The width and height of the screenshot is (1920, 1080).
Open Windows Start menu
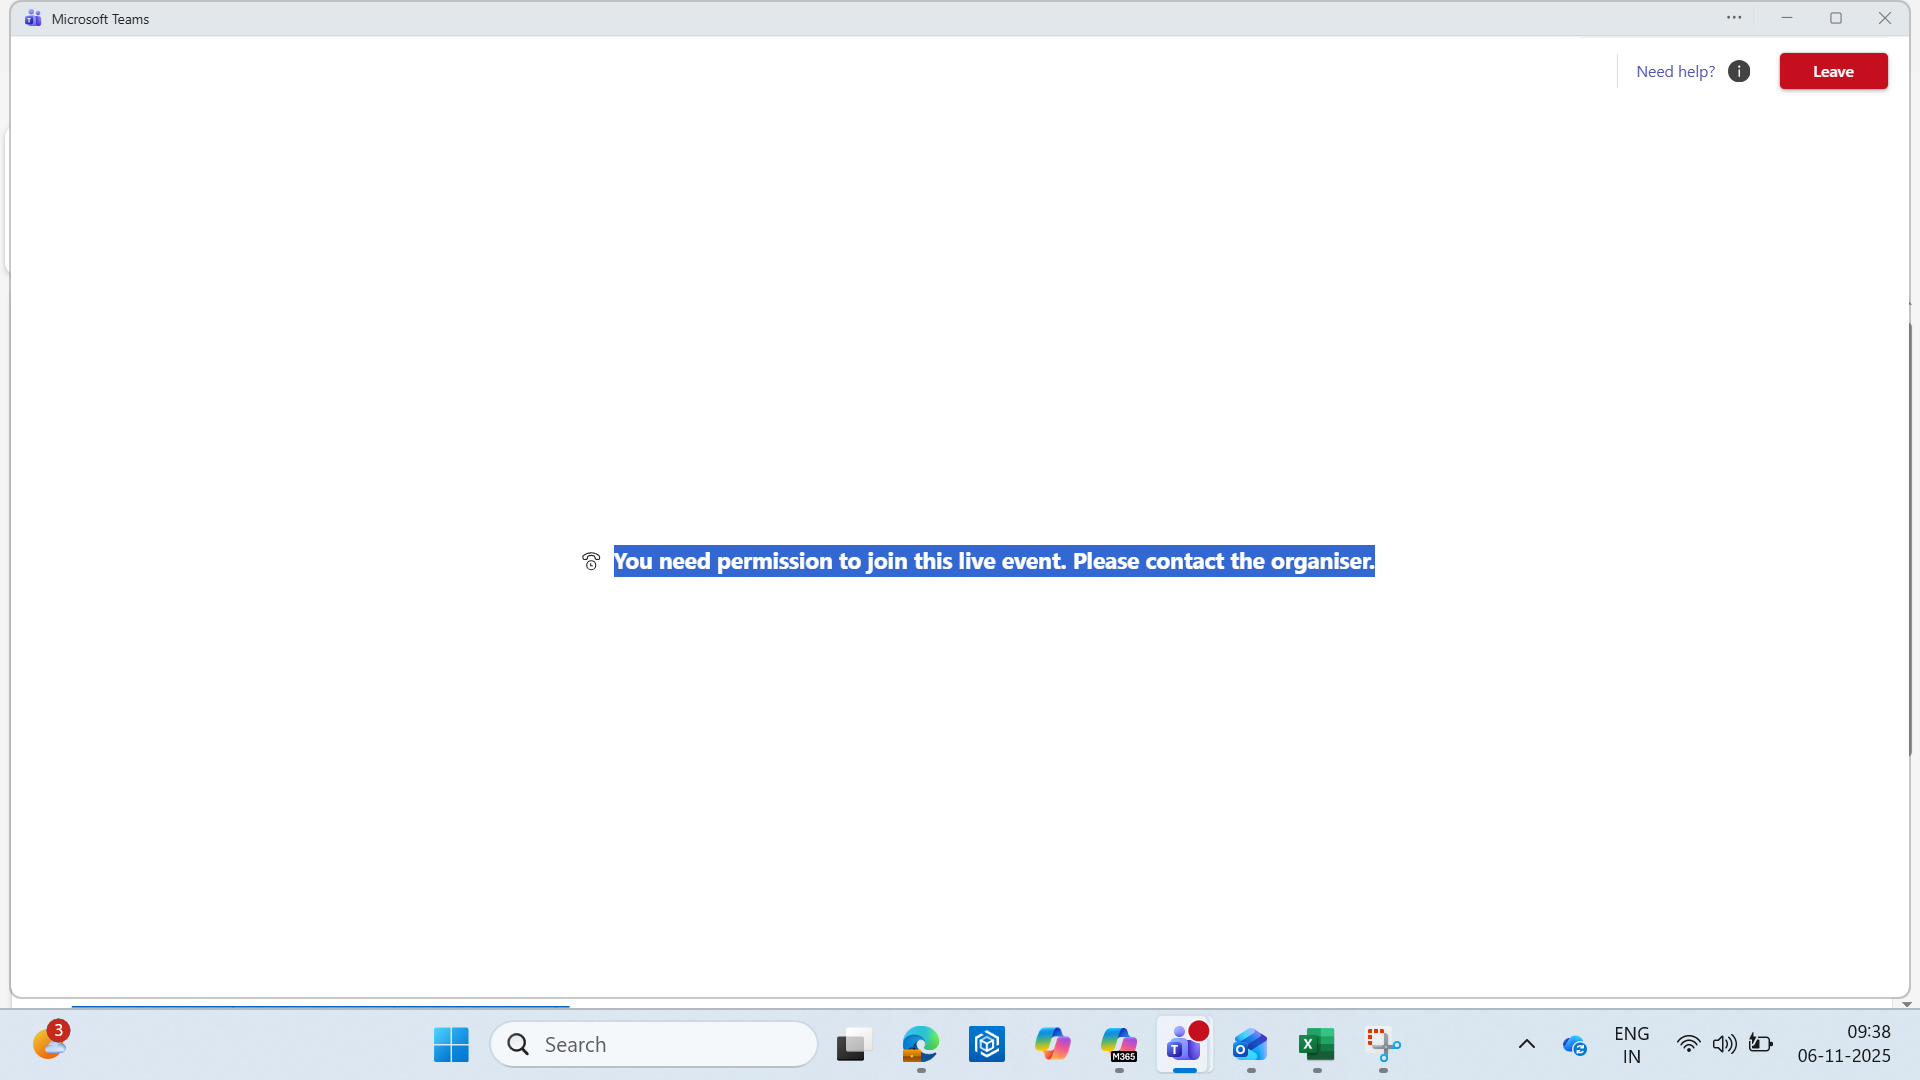pyautogui.click(x=451, y=1044)
